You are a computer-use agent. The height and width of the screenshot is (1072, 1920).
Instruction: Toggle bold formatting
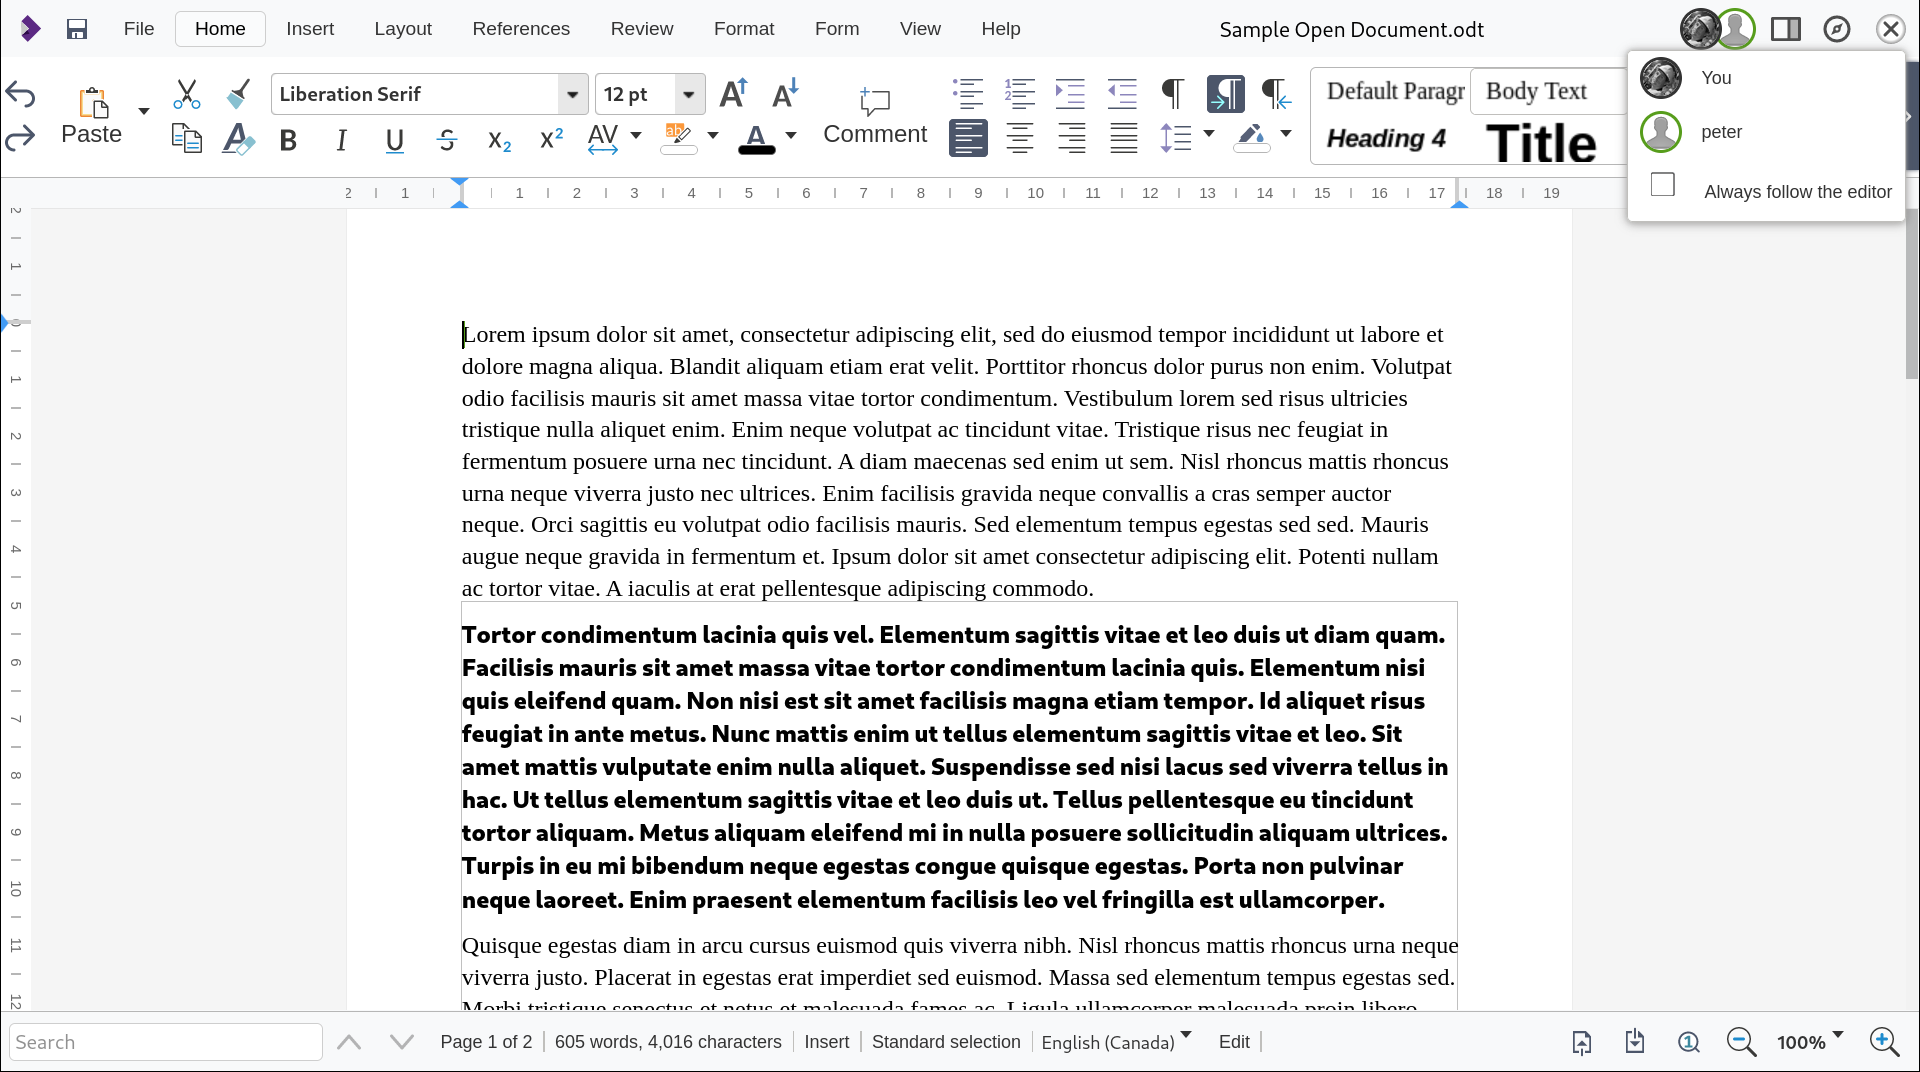(288, 140)
